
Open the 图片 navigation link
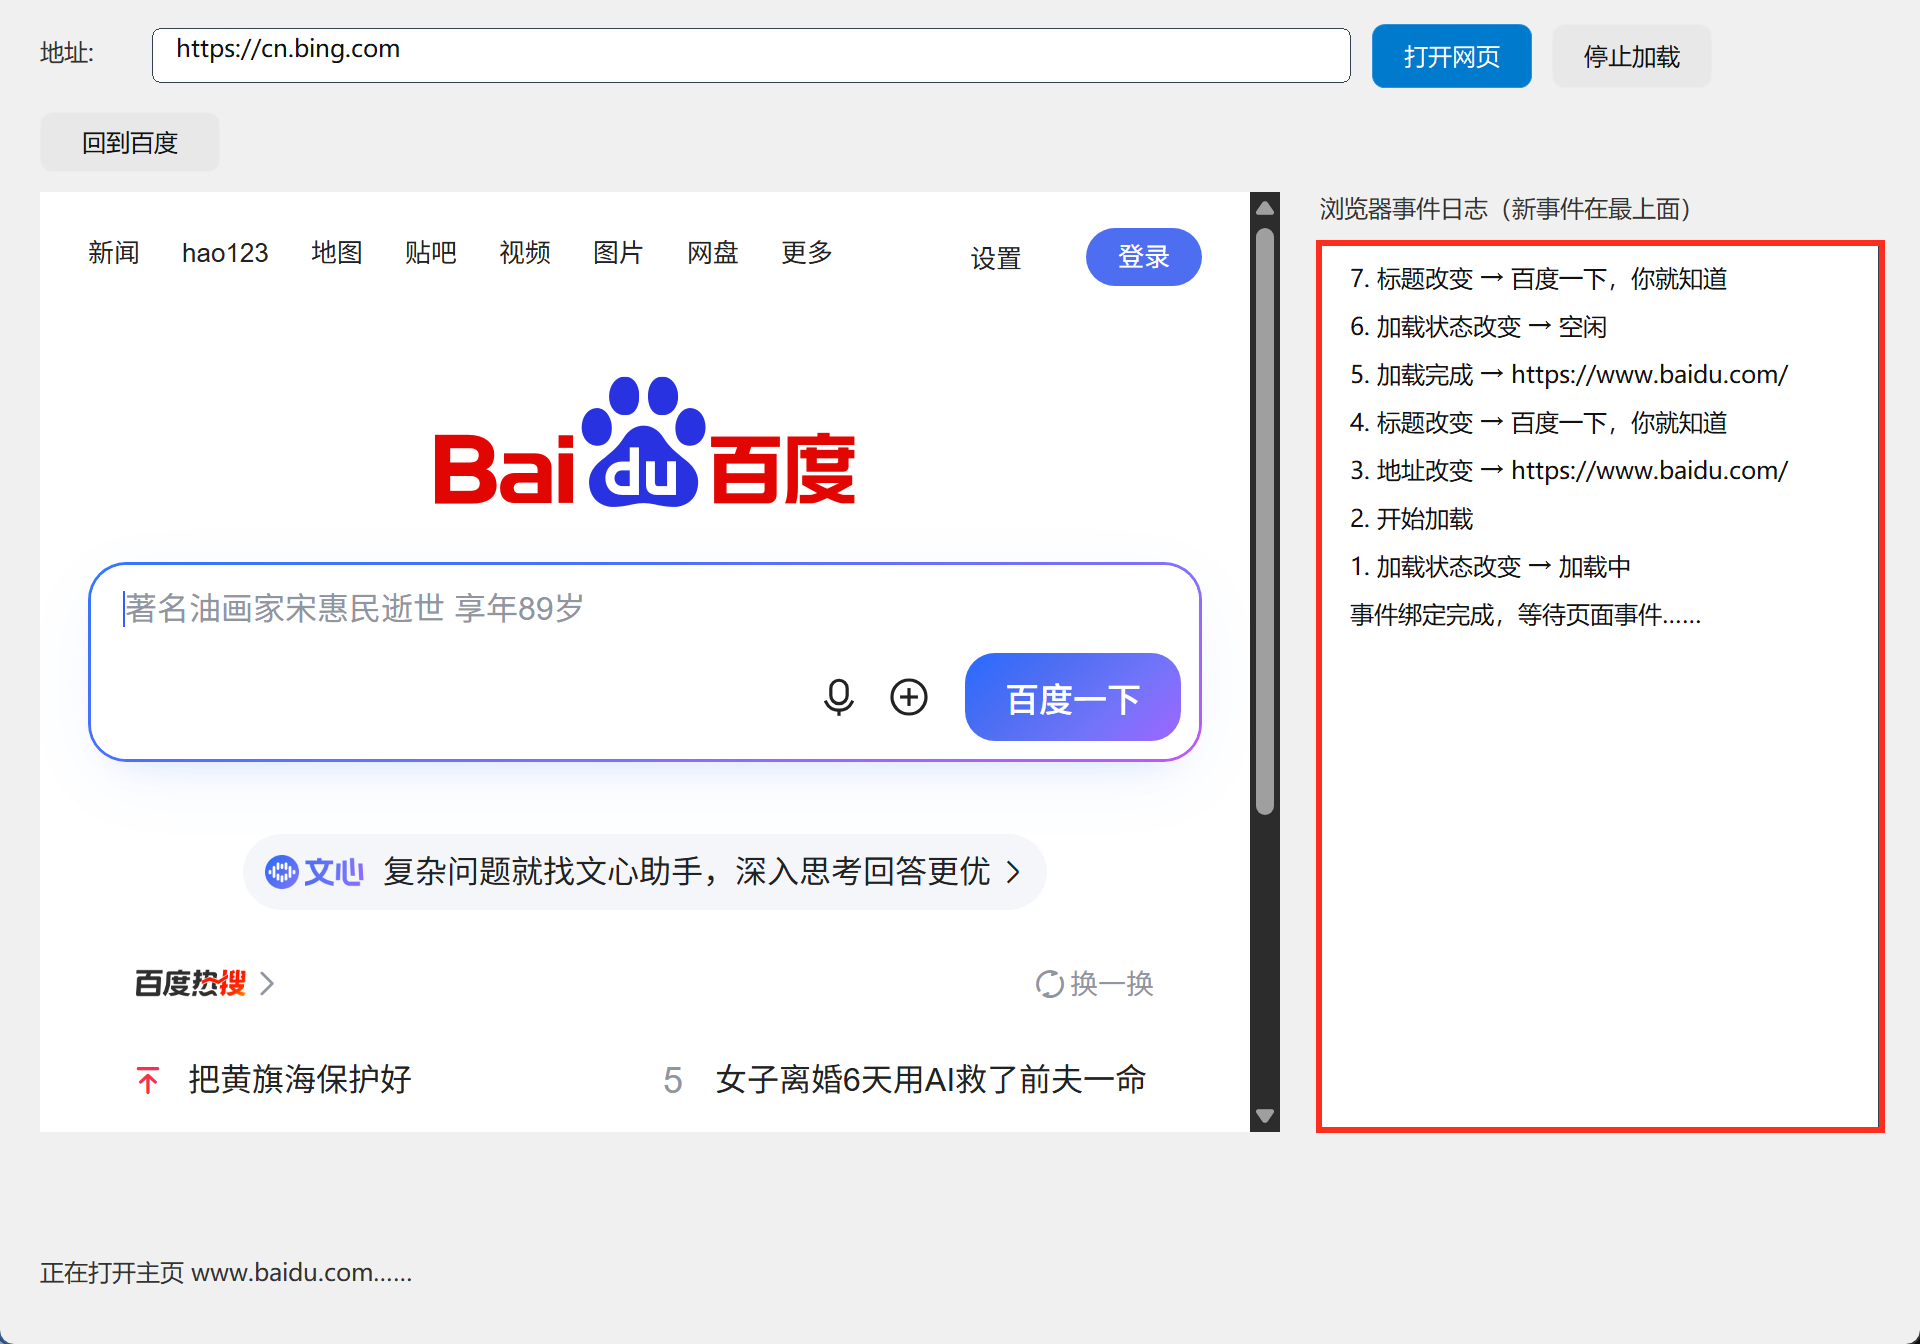coord(618,253)
